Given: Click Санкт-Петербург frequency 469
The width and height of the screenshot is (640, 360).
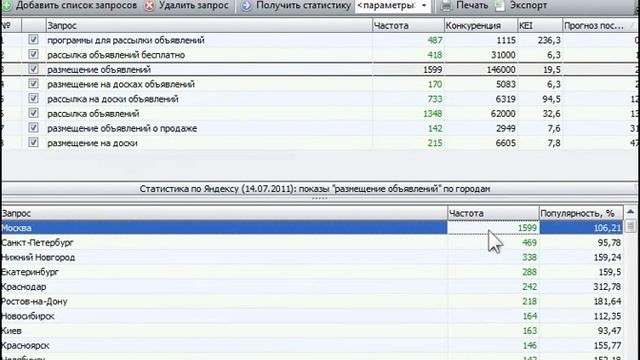Looking at the screenshot, I should point(529,242).
